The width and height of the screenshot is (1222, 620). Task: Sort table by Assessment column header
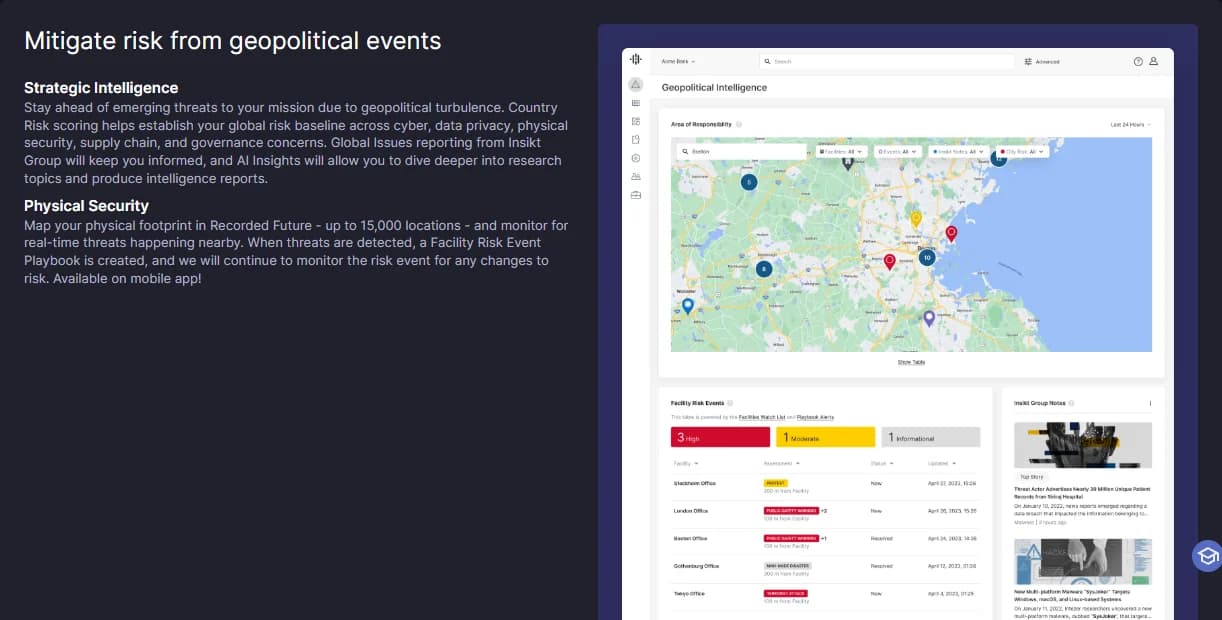point(781,464)
